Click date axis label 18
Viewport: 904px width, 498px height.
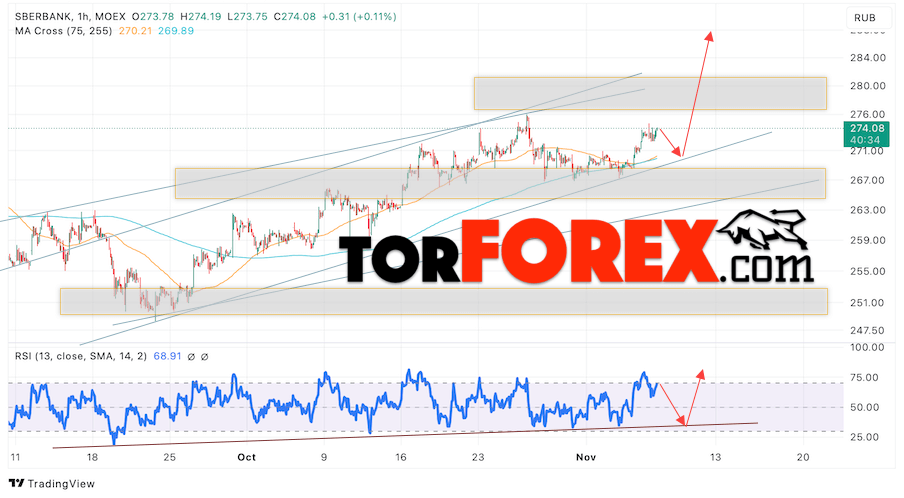click(92, 458)
